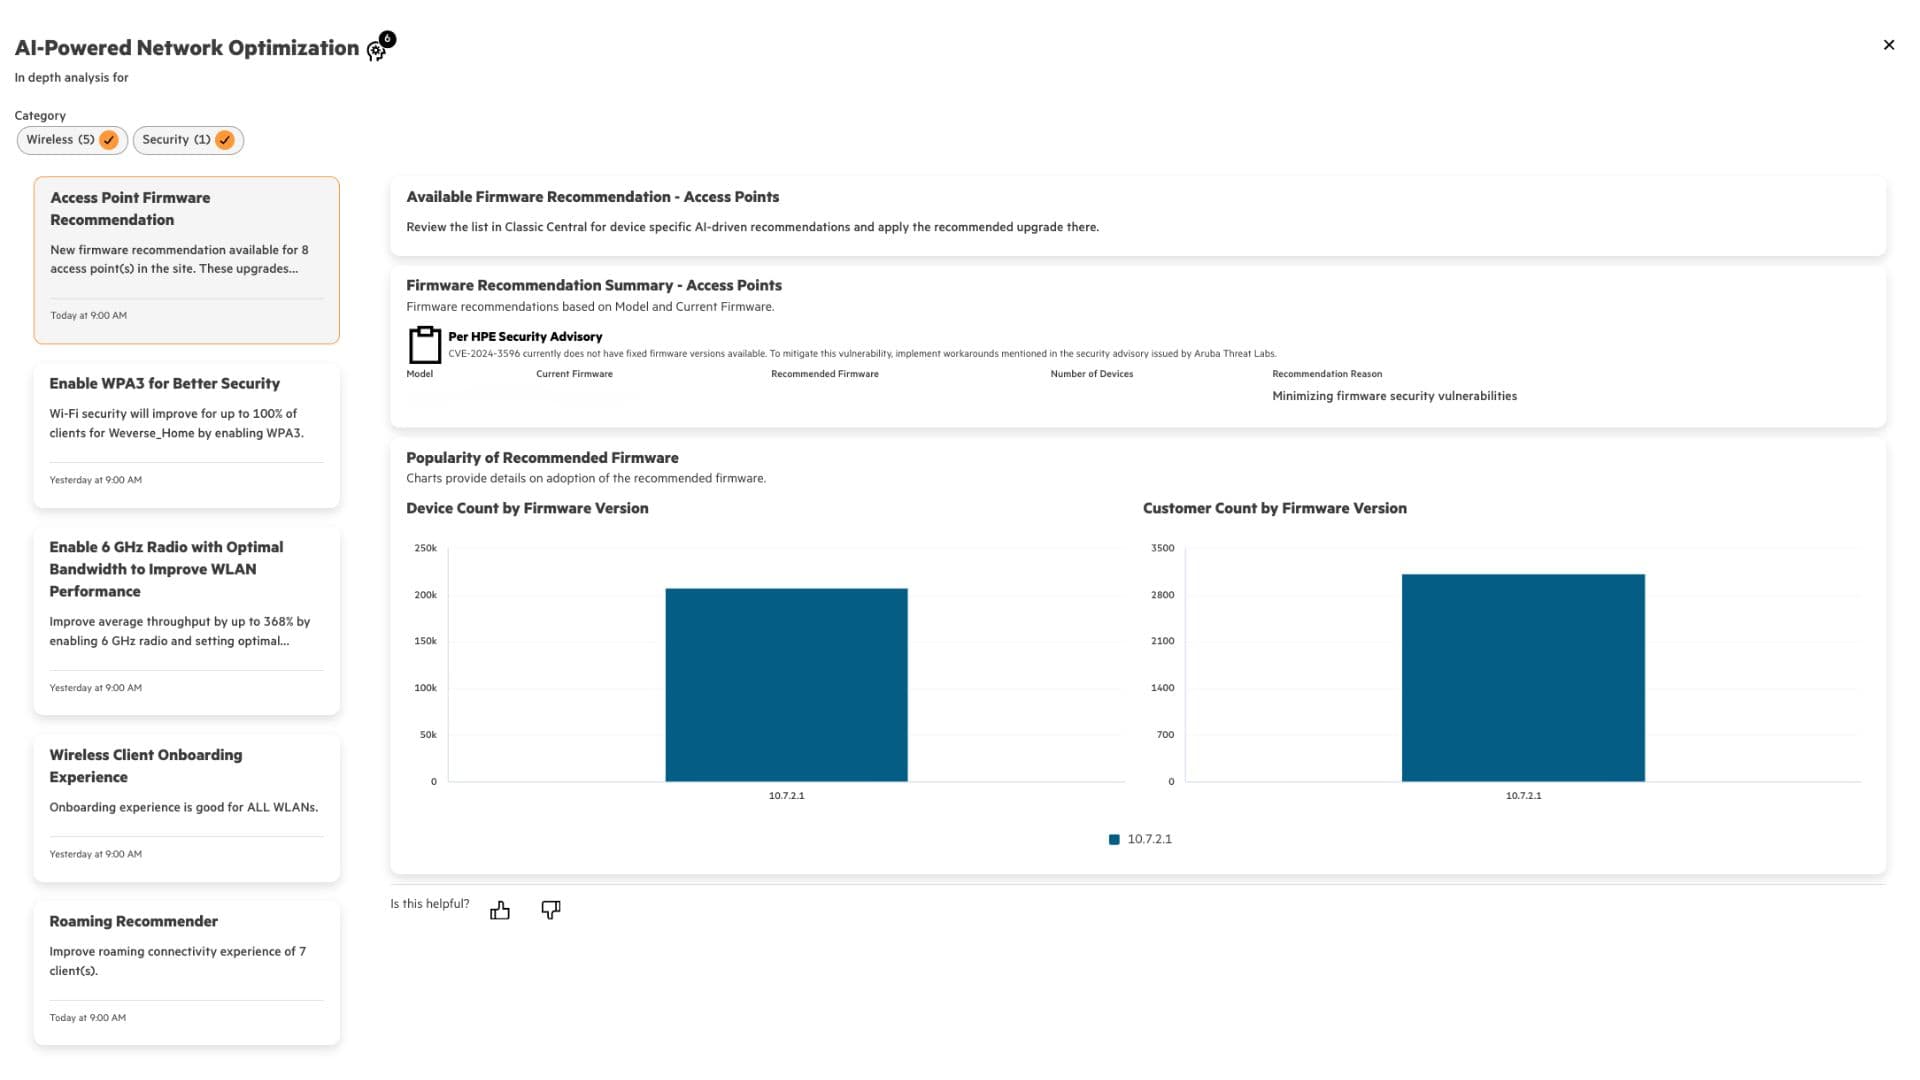Click the Model column header
Screen dimensions: 1920x1080
coord(419,374)
